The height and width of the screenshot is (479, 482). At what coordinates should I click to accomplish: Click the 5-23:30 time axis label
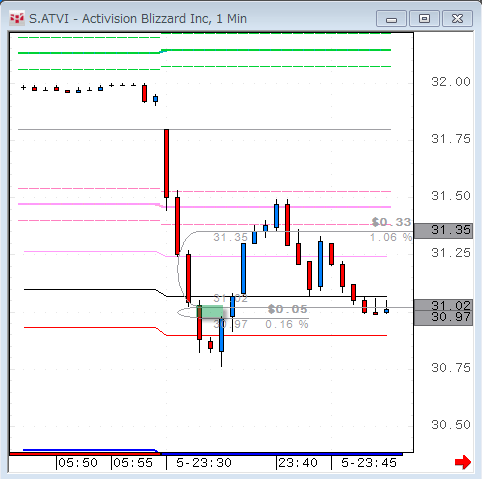click(x=204, y=463)
